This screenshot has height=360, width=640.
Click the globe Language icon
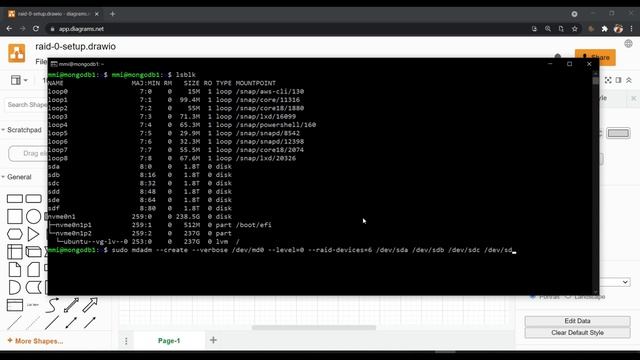click(x=628, y=44)
